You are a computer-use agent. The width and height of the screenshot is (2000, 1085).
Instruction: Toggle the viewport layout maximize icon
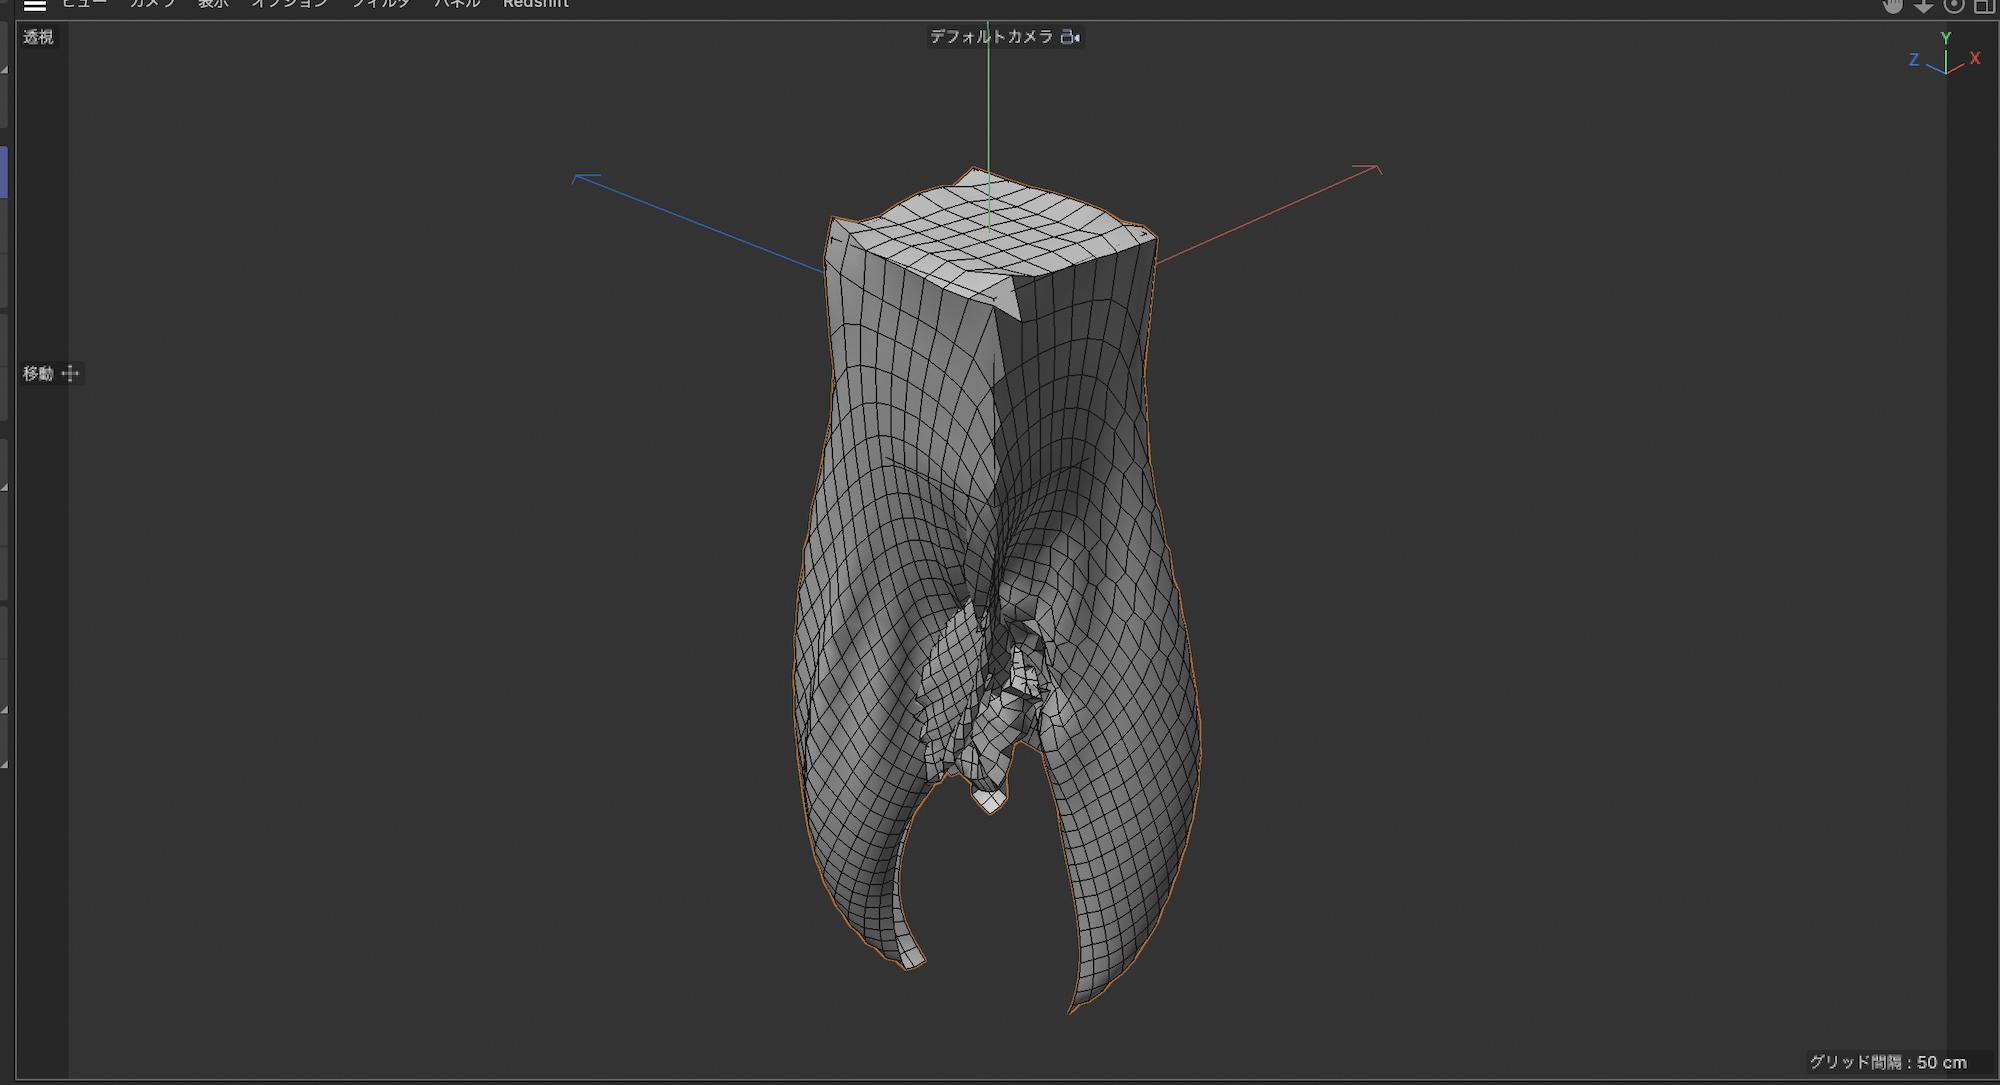1985,5
